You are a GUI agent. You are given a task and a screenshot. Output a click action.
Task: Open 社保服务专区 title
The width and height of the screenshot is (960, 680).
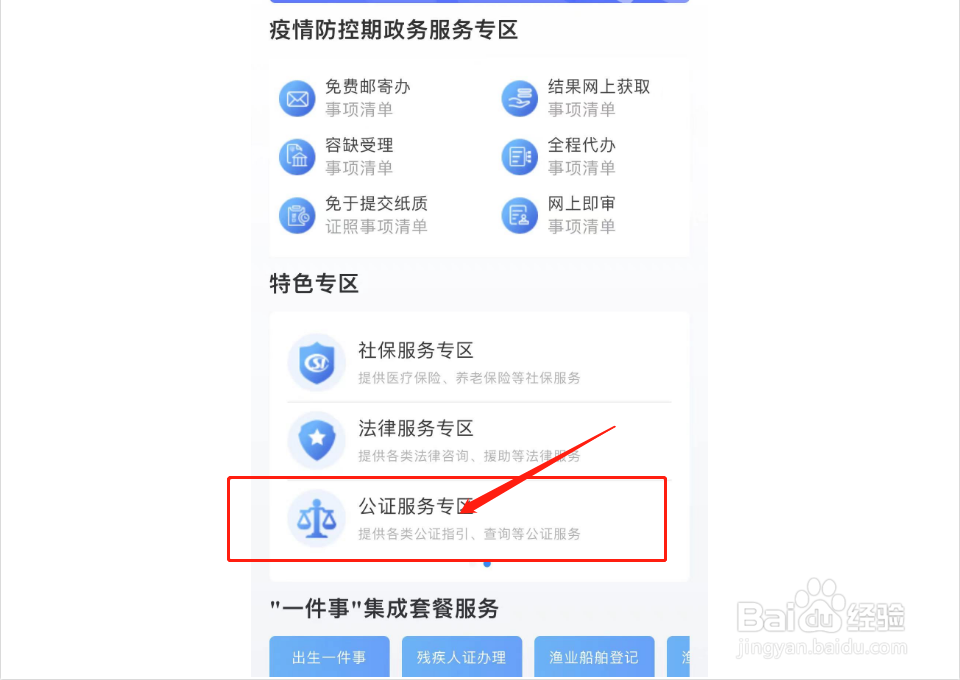[416, 350]
